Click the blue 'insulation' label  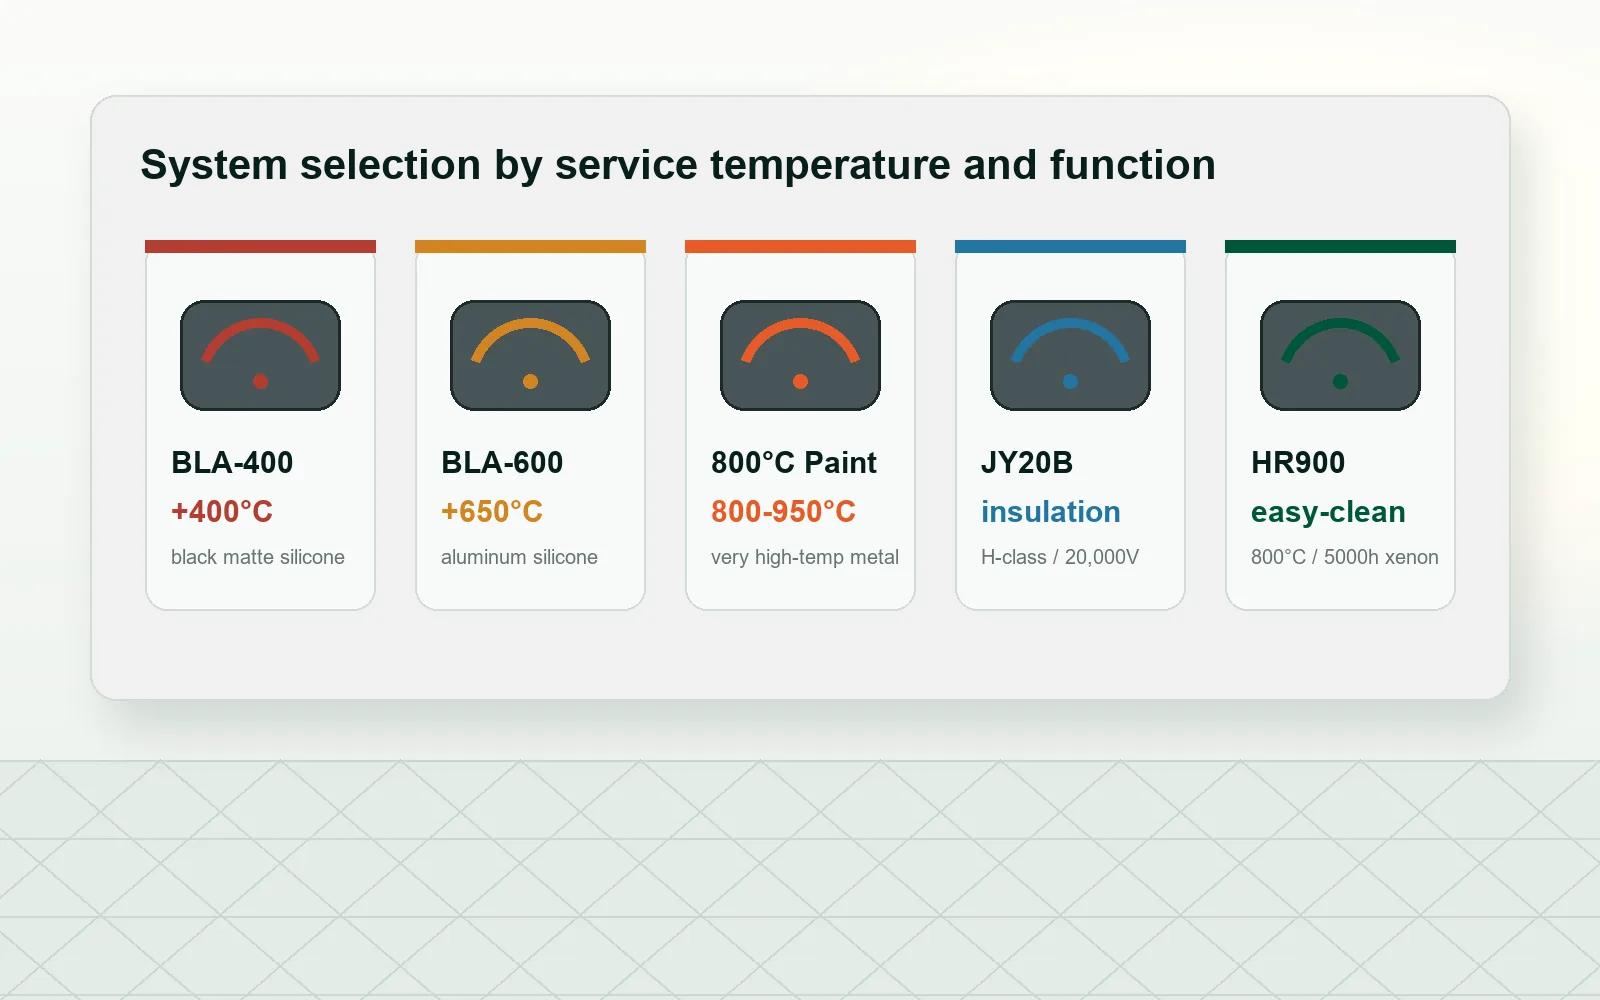coord(1051,512)
